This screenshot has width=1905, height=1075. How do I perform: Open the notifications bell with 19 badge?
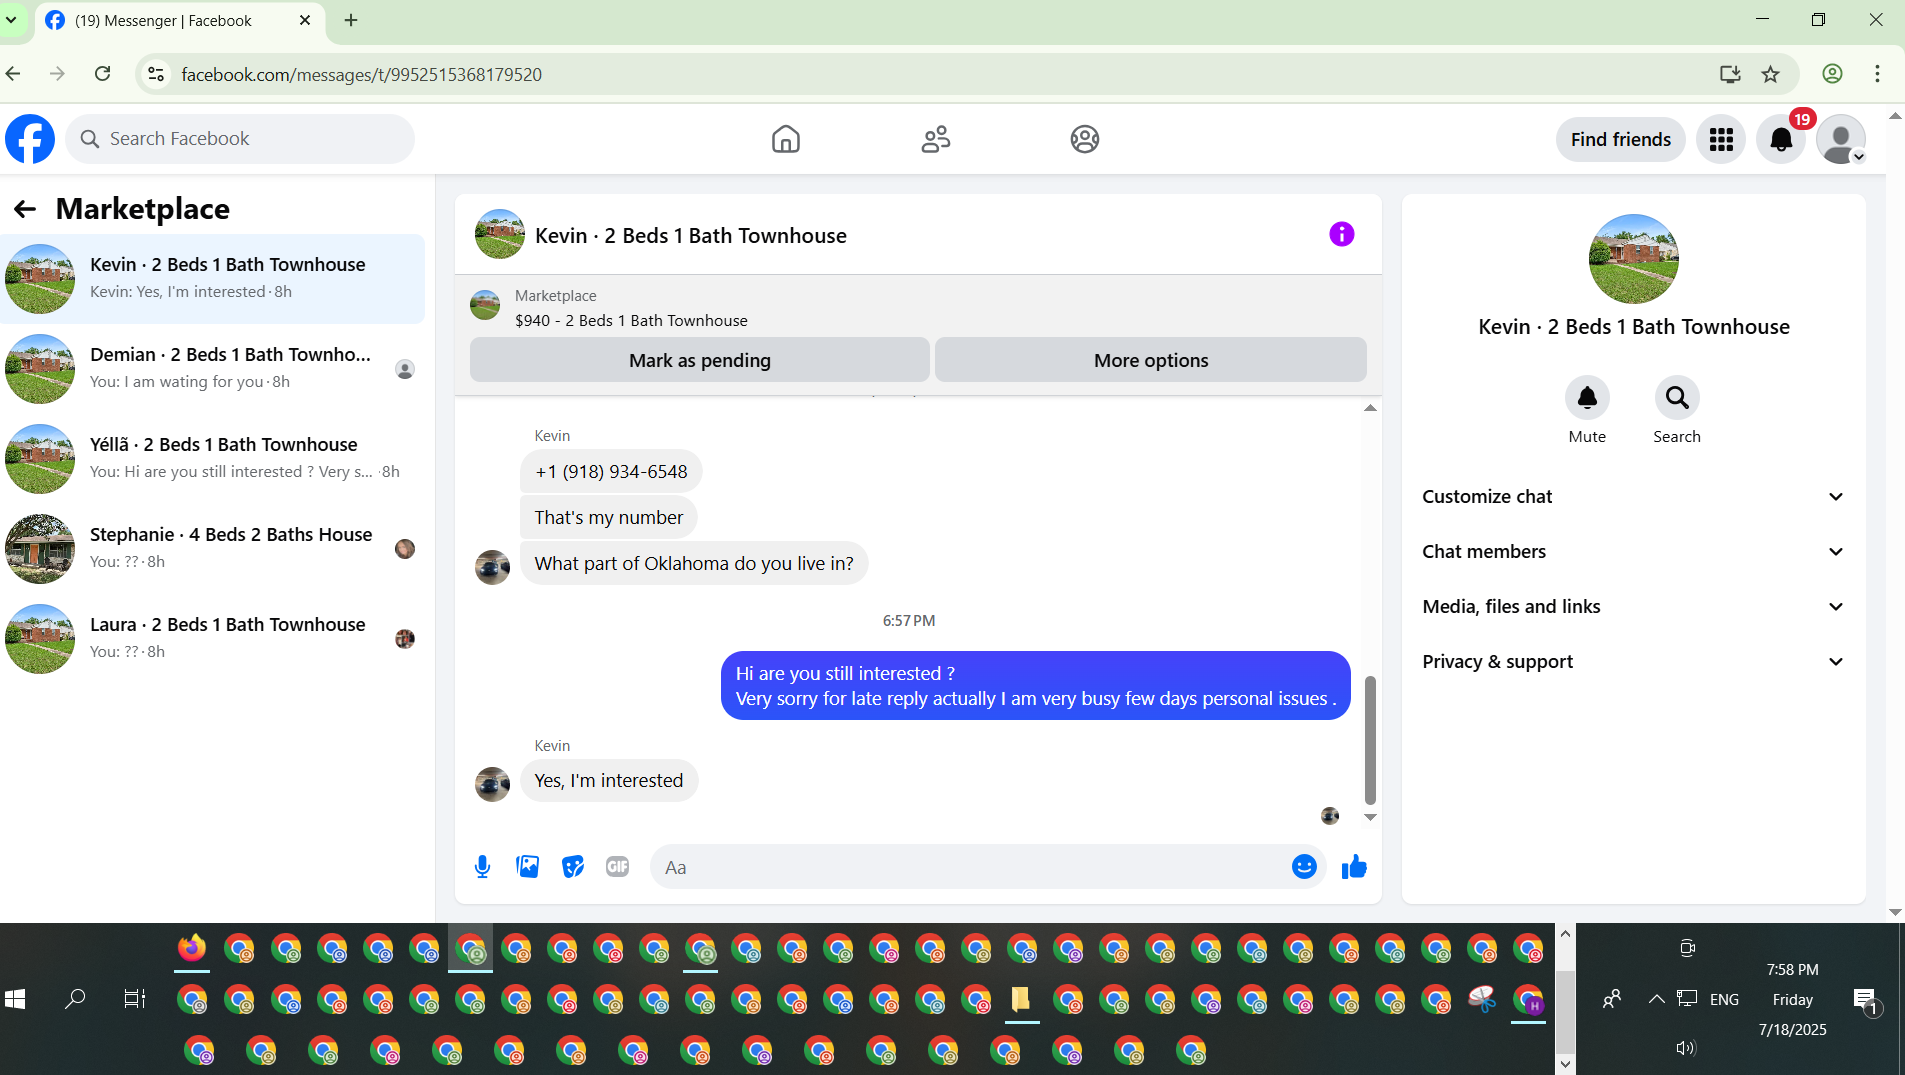(x=1781, y=139)
